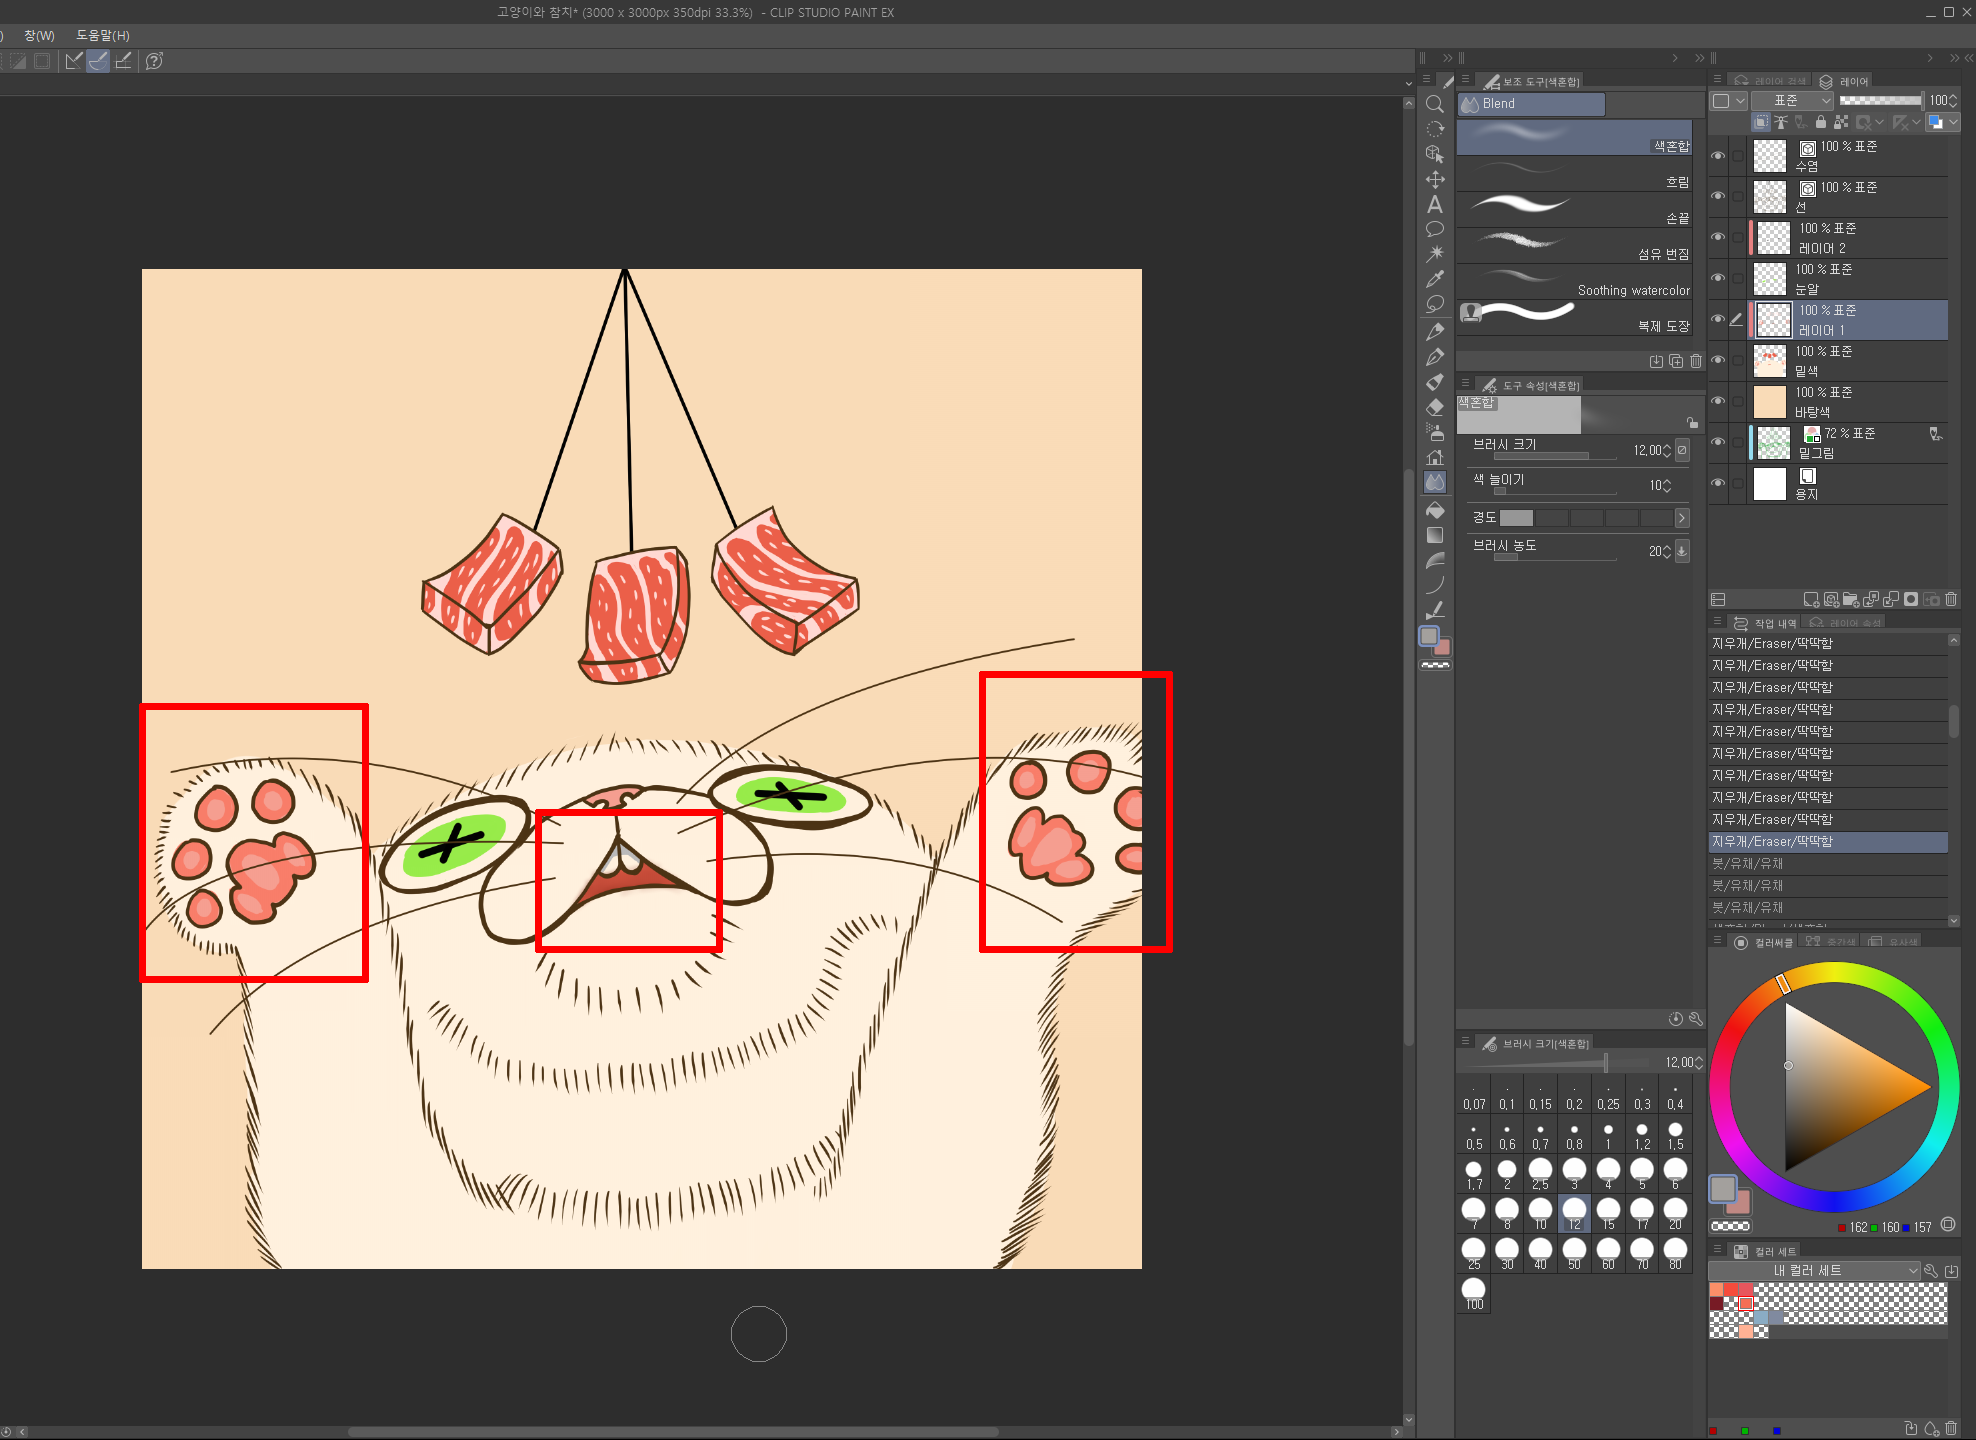Select the Move layer tool
The width and height of the screenshot is (1976, 1440).
[1435, 180]
